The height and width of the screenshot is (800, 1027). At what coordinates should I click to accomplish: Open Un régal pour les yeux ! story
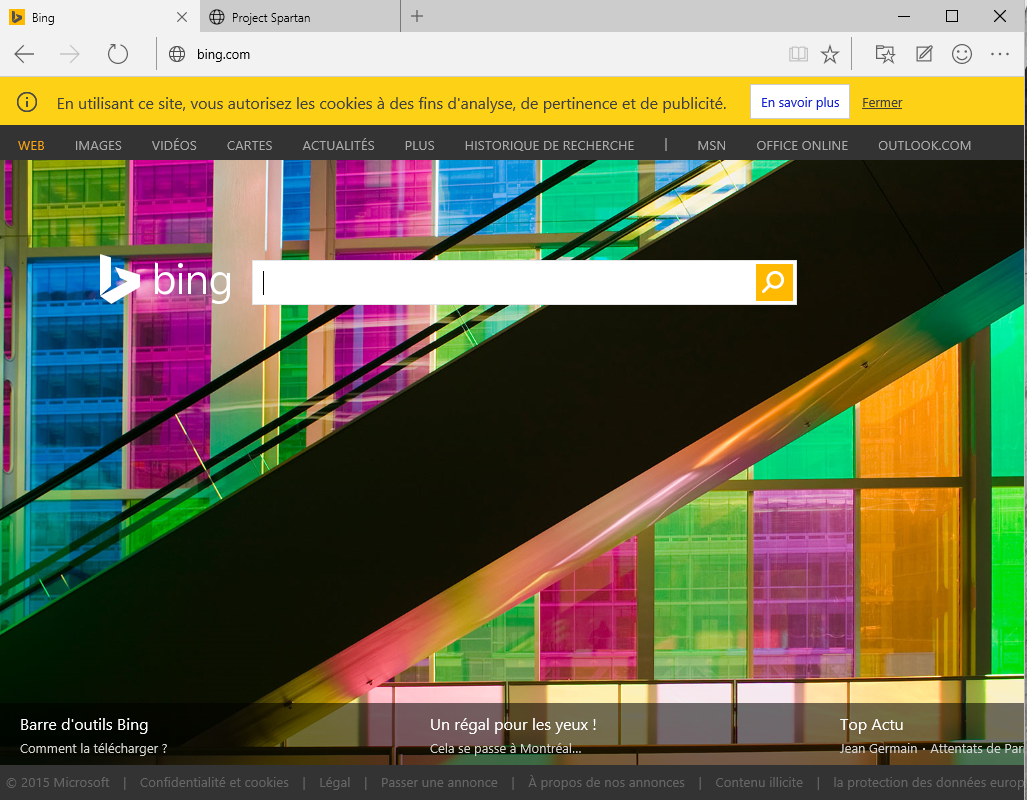tap(513, 725)
